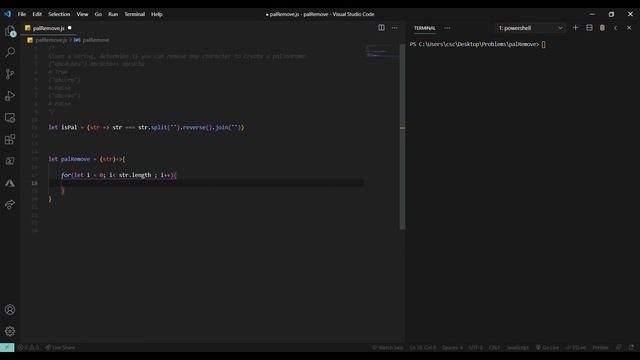Click 'str.length' in the for loop

point(135,175)
